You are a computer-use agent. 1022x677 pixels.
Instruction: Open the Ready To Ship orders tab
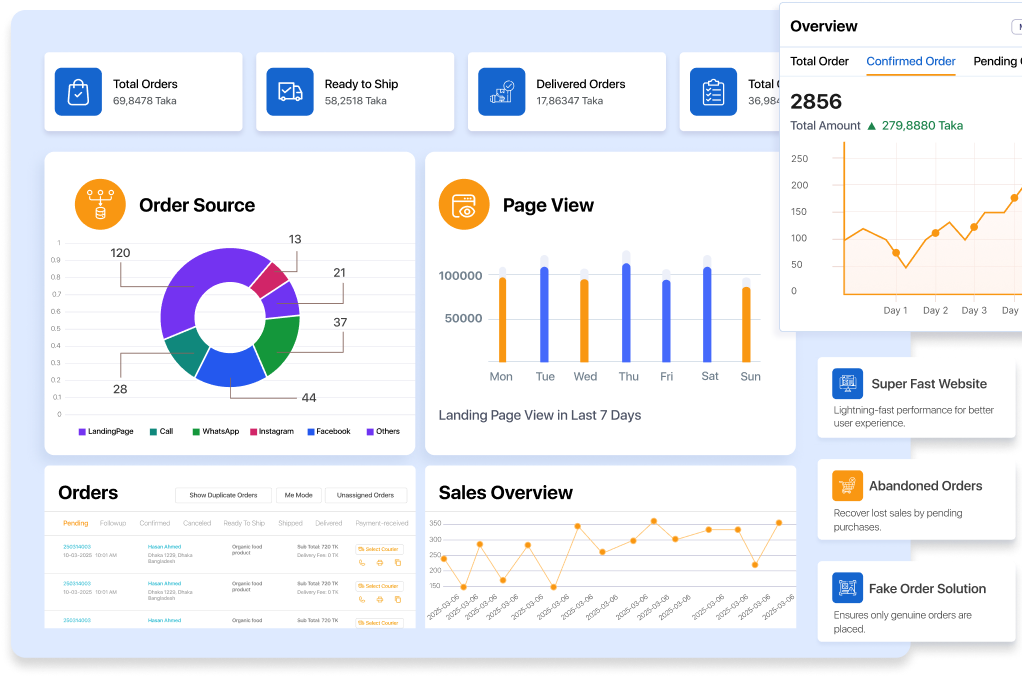pos(244,523)
